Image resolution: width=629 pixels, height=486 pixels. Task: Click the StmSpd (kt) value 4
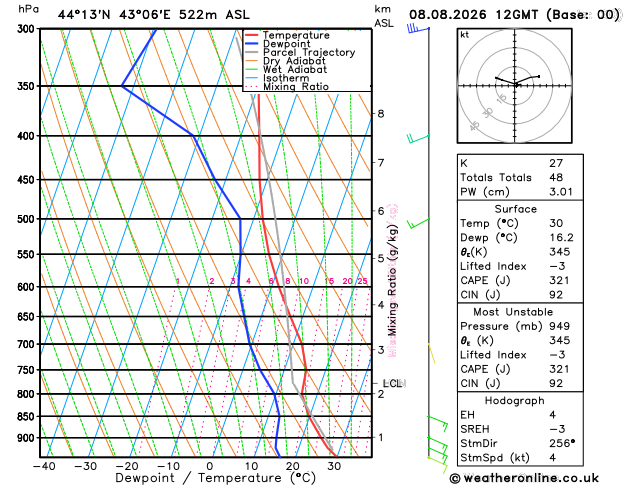pyautogui.click(x=553, y=458)
